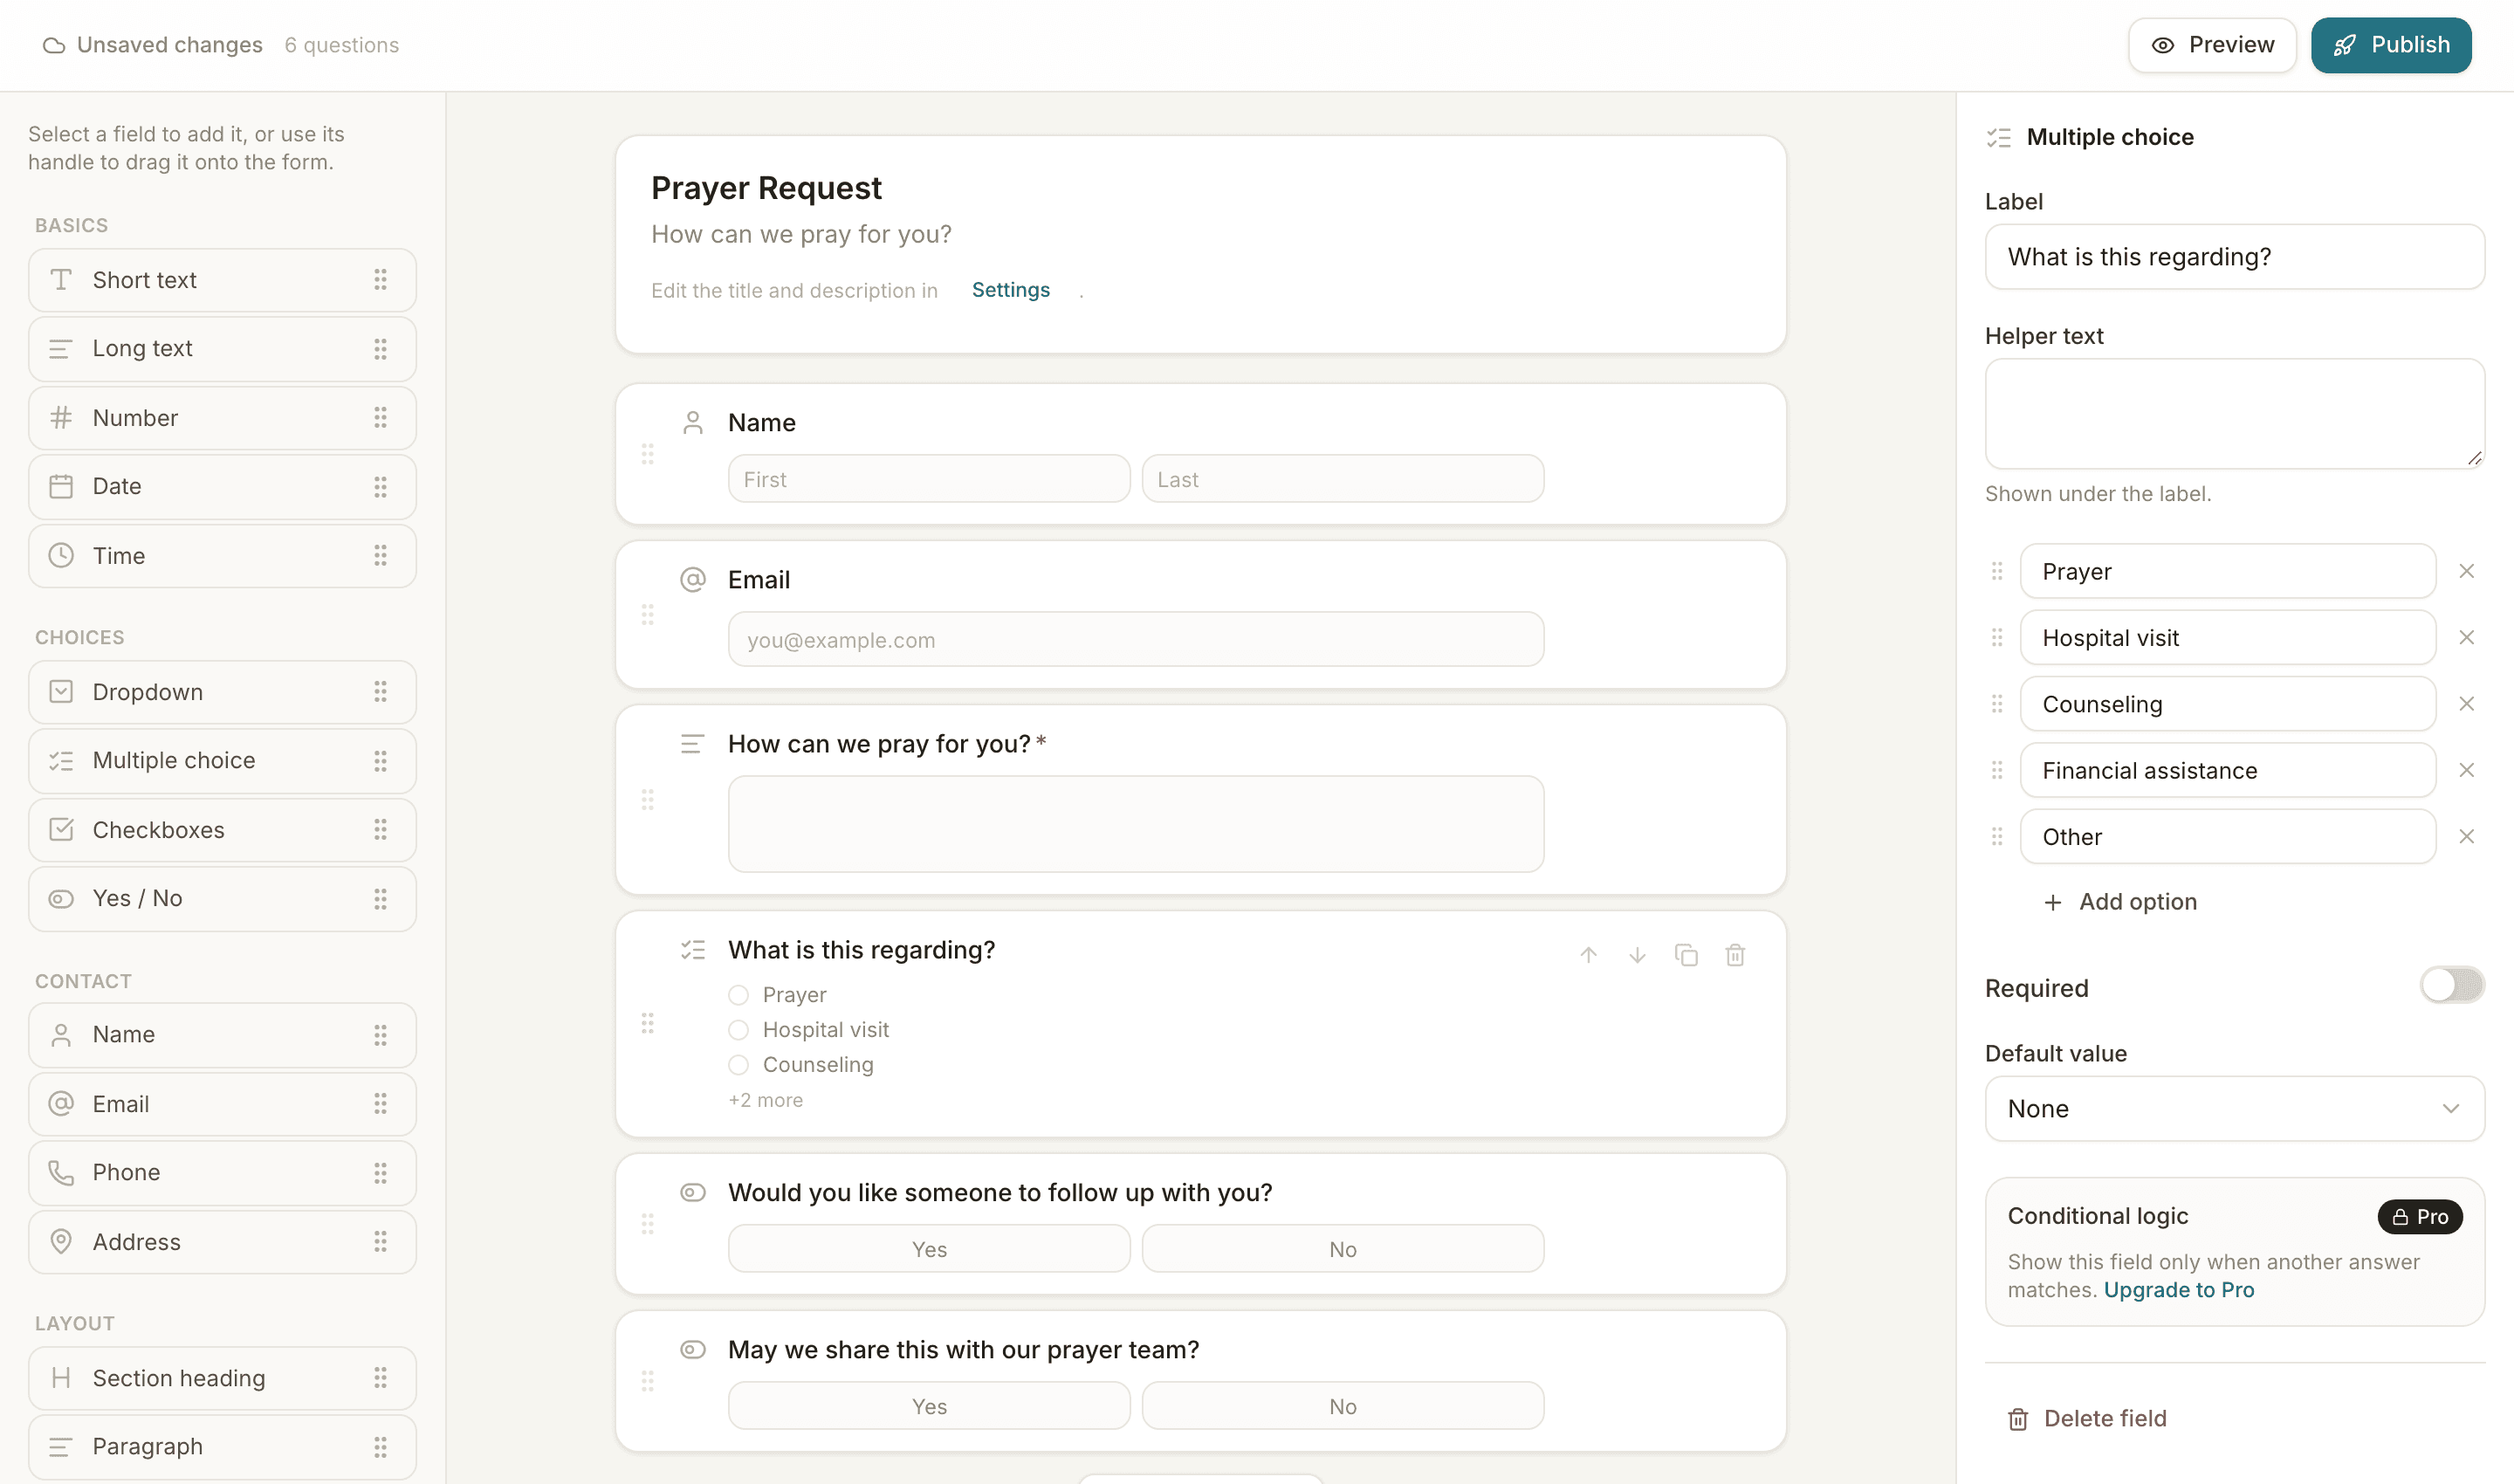Select the 'Prayer' radio option in the form
The image size is (2514, 1484).
[738, 995]
